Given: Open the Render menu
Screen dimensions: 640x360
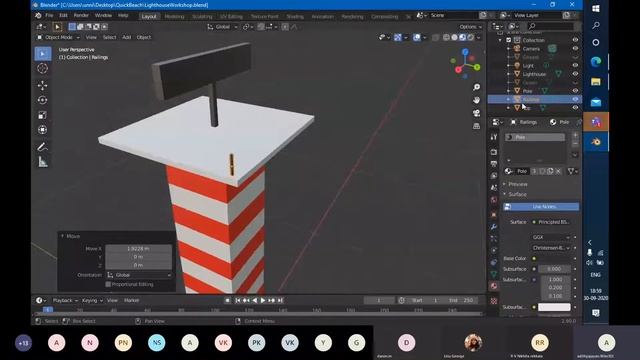Looking at the screenshot, I should pyautogui.click(x=81, y=16).
